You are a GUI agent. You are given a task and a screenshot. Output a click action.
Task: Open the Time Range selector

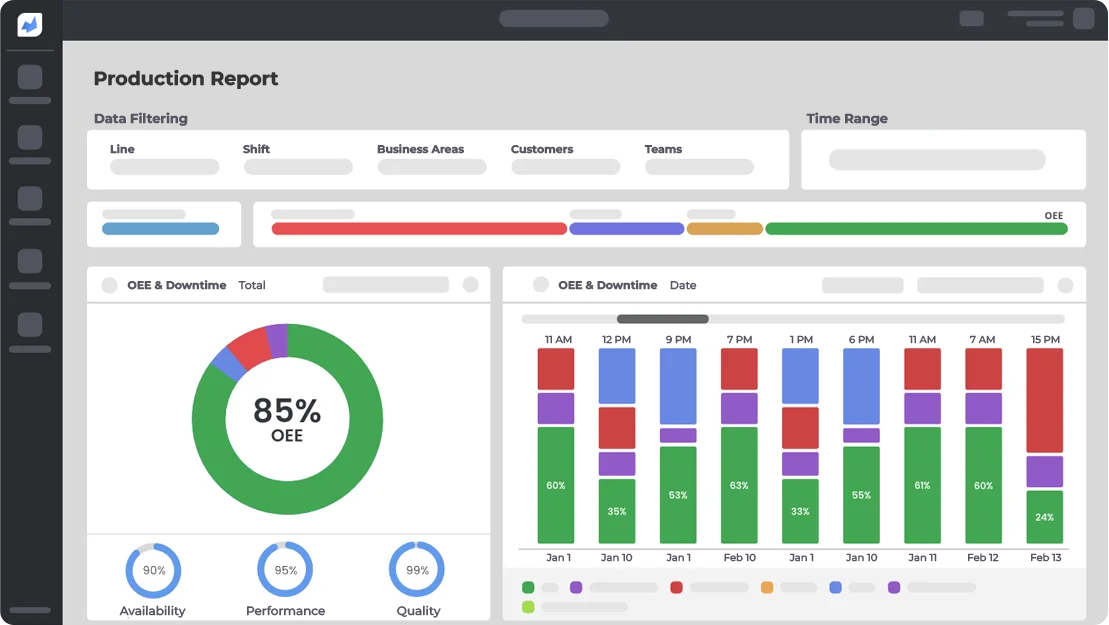(937, 160)
